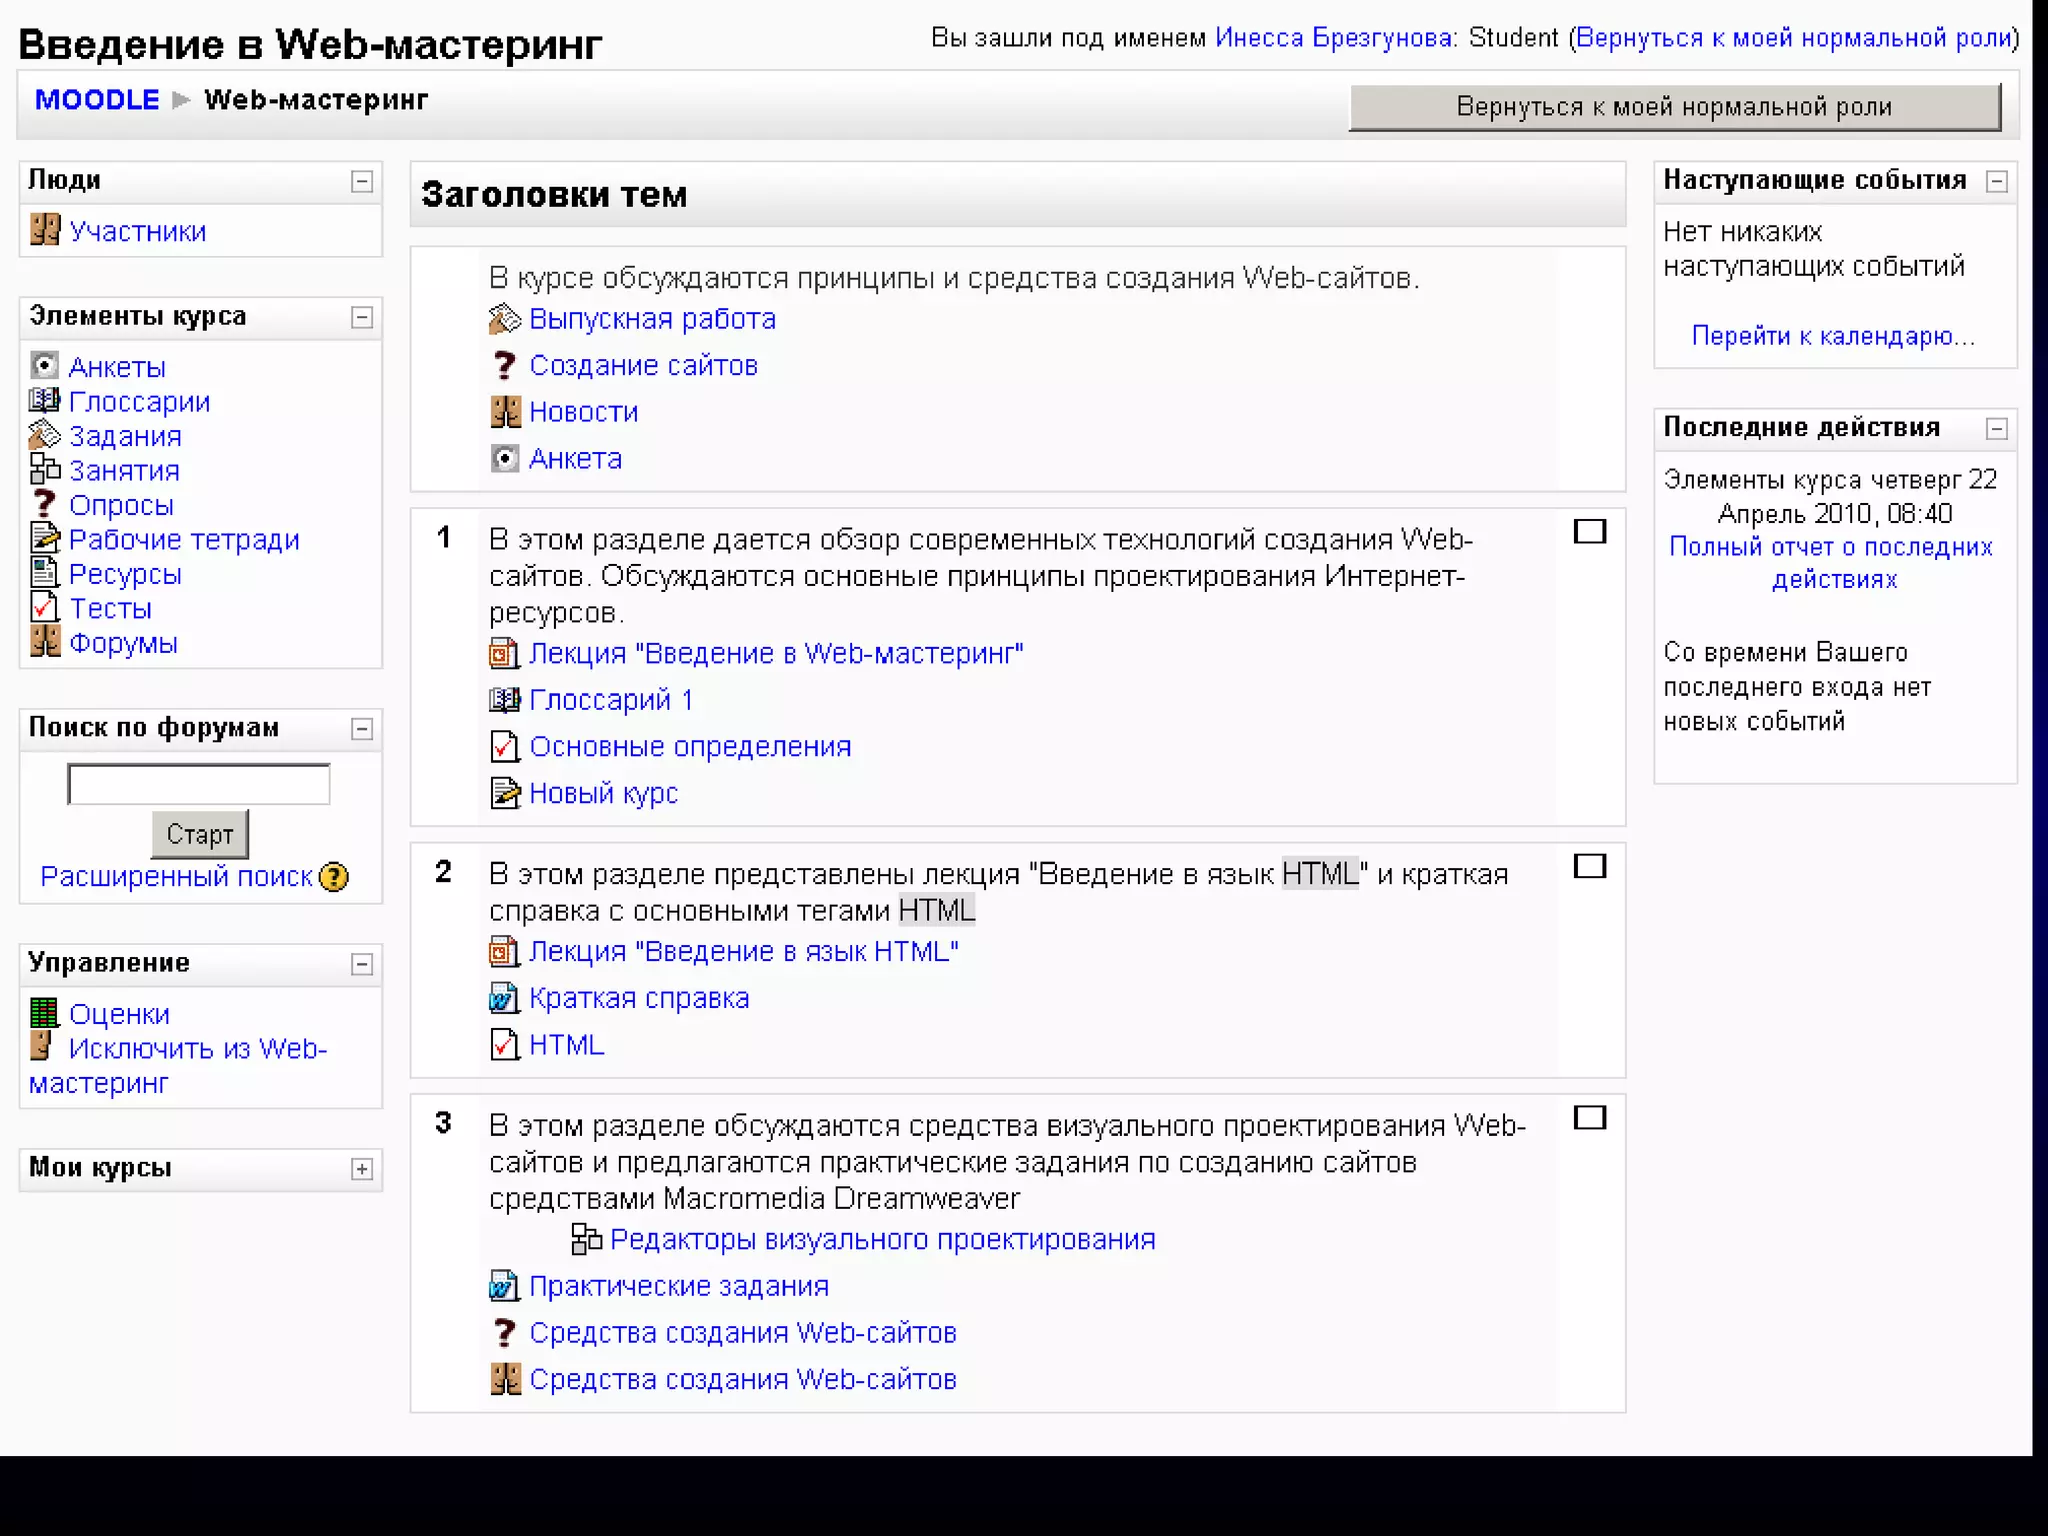The width and height of the screenshot is (2048, 1536).
Task: Toggle the checkbox box for topic 3
Action: point(1589,1117)
